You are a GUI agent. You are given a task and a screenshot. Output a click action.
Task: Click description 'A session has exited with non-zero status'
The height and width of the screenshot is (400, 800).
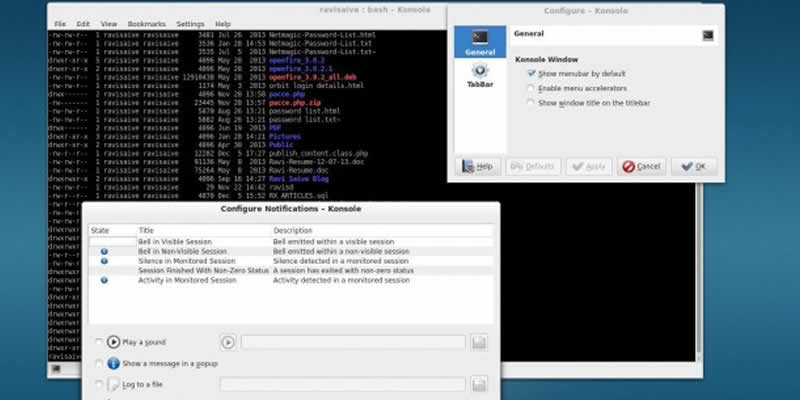pos(343,270)
